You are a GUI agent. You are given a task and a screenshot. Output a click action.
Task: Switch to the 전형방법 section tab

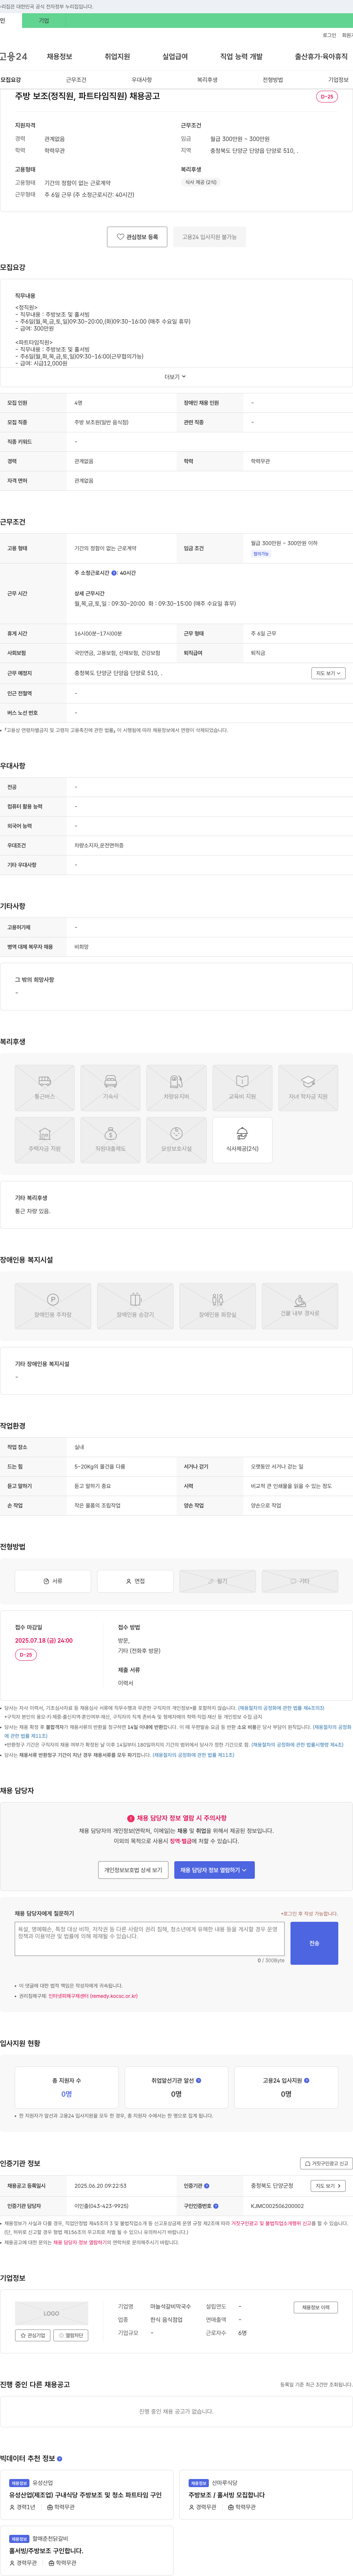pos(273,80)
